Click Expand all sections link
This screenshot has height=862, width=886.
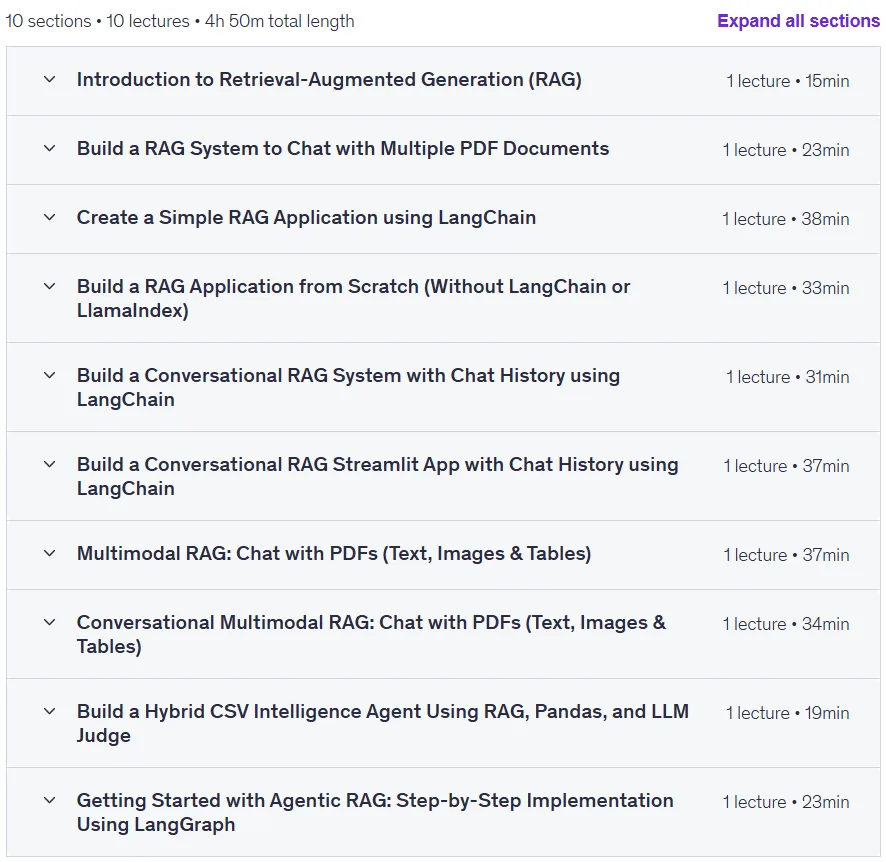click(x=798, y=21)
